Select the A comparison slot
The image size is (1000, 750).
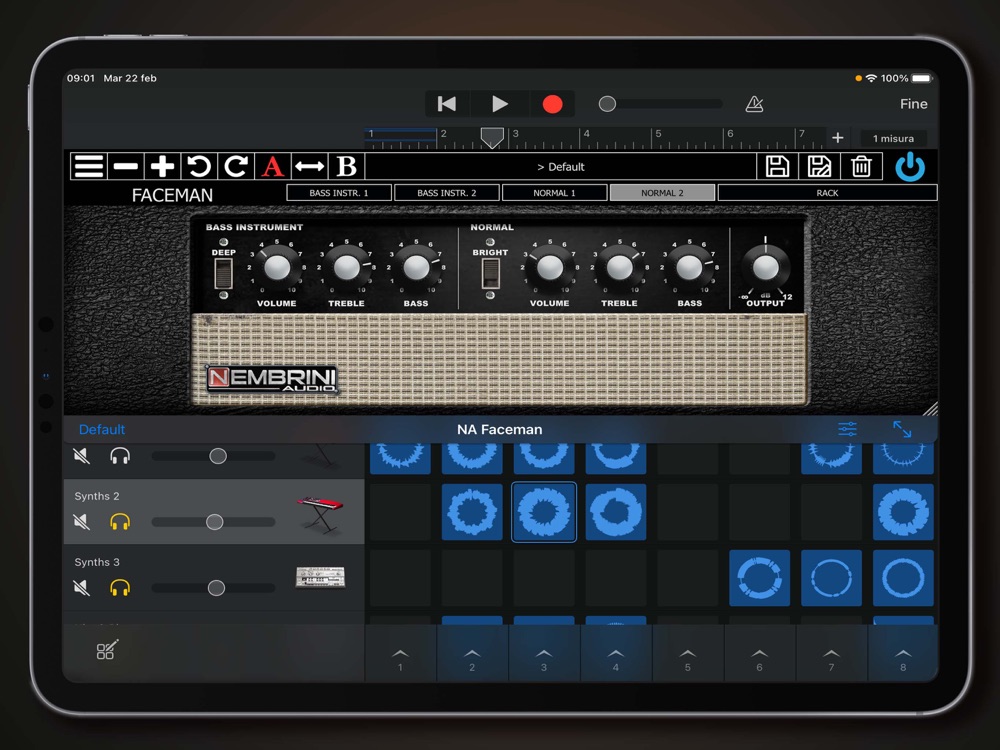coord(273,166)
